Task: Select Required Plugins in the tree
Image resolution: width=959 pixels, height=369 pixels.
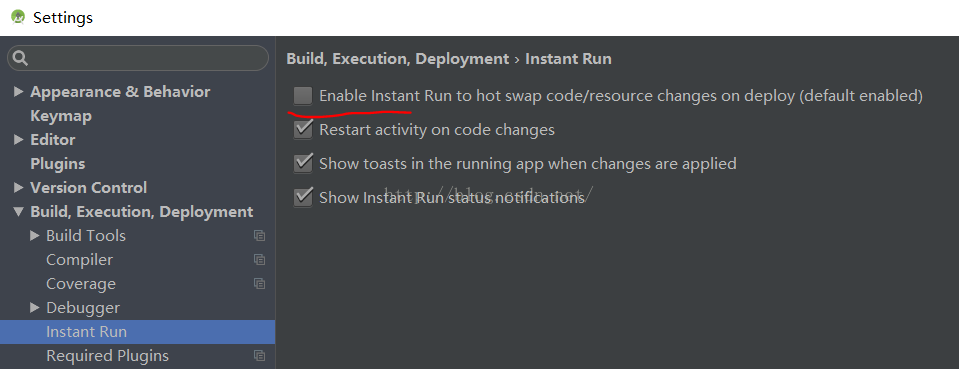Action: point(107,356)
